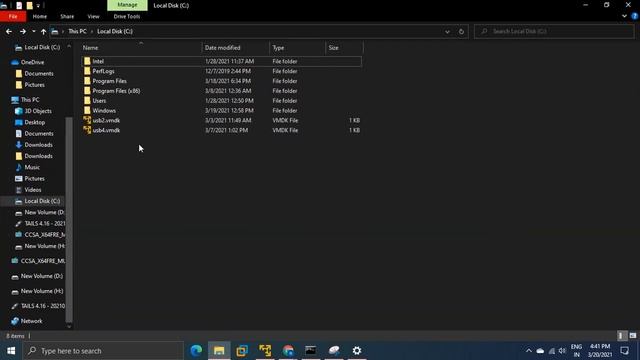
Task: Launch Microsoft Edge from the taskbar
Action: (196, 351)
